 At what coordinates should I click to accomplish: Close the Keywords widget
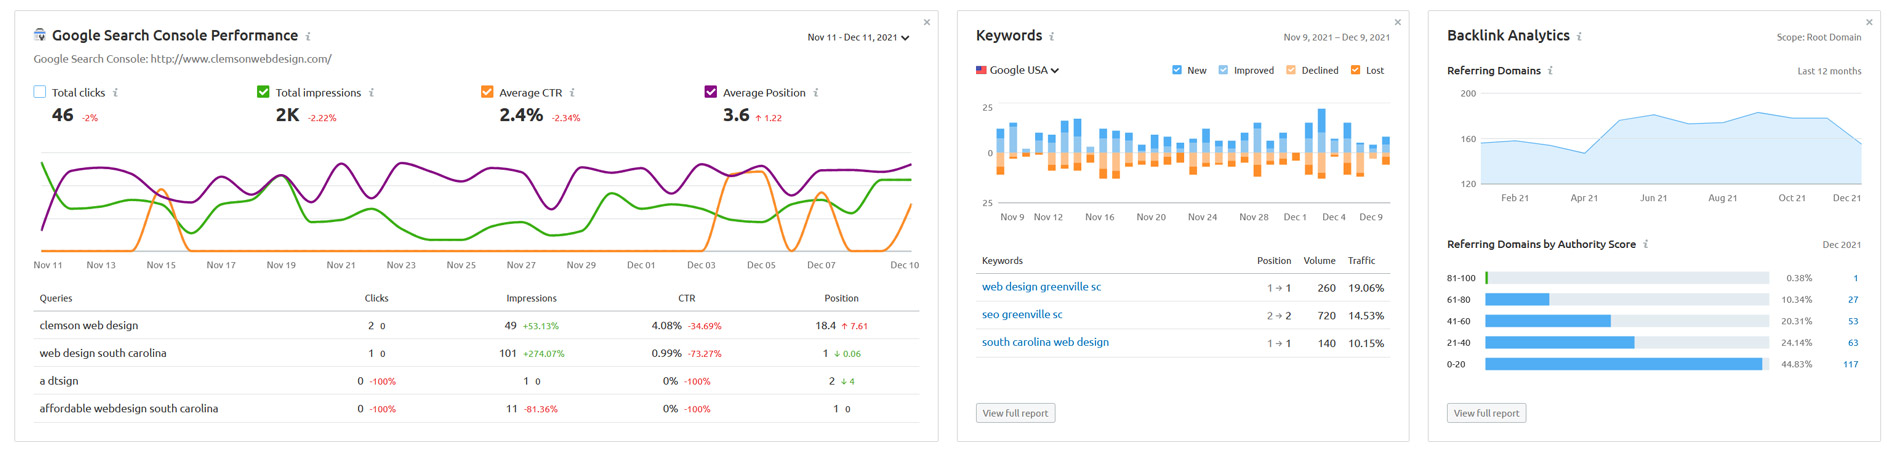click(1398, 22)
